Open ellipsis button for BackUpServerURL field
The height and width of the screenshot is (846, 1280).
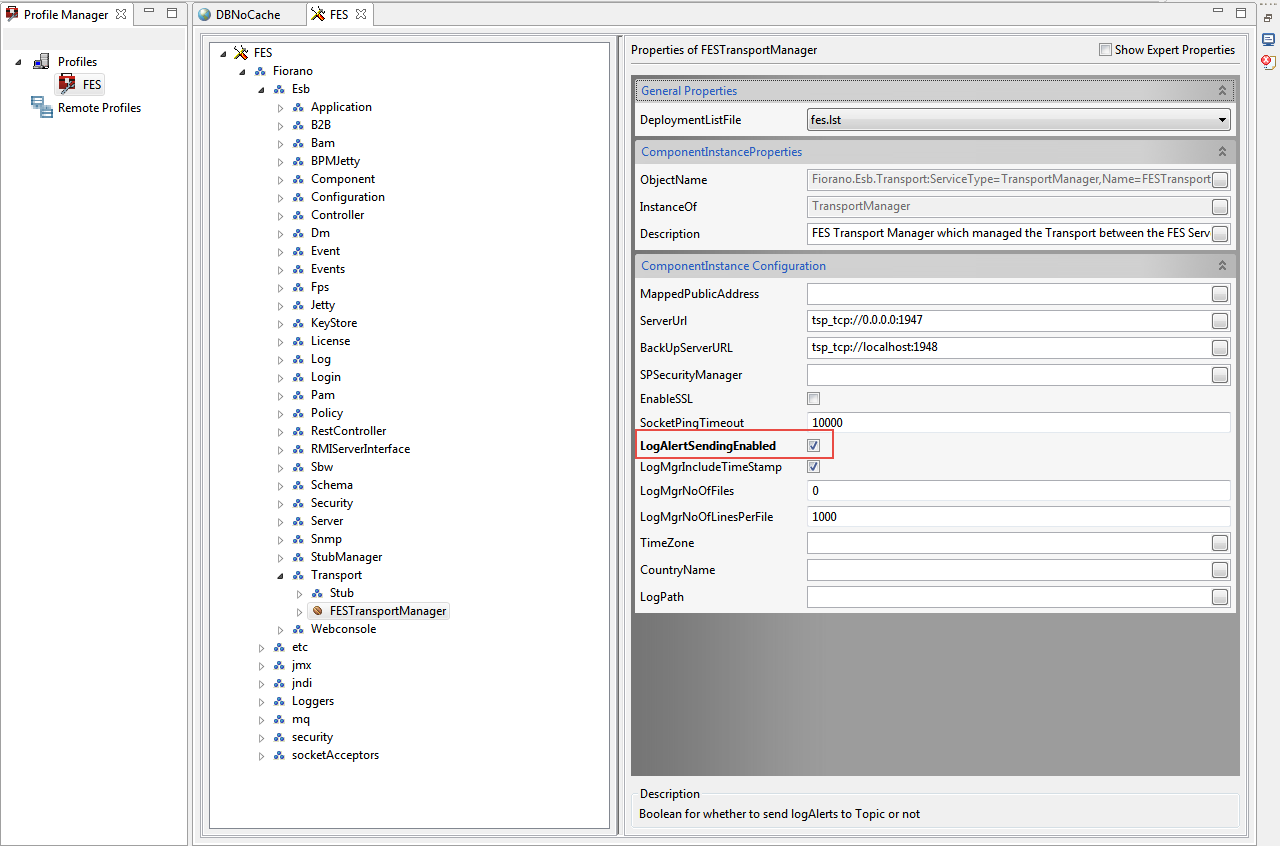[x=1220, y=348]
